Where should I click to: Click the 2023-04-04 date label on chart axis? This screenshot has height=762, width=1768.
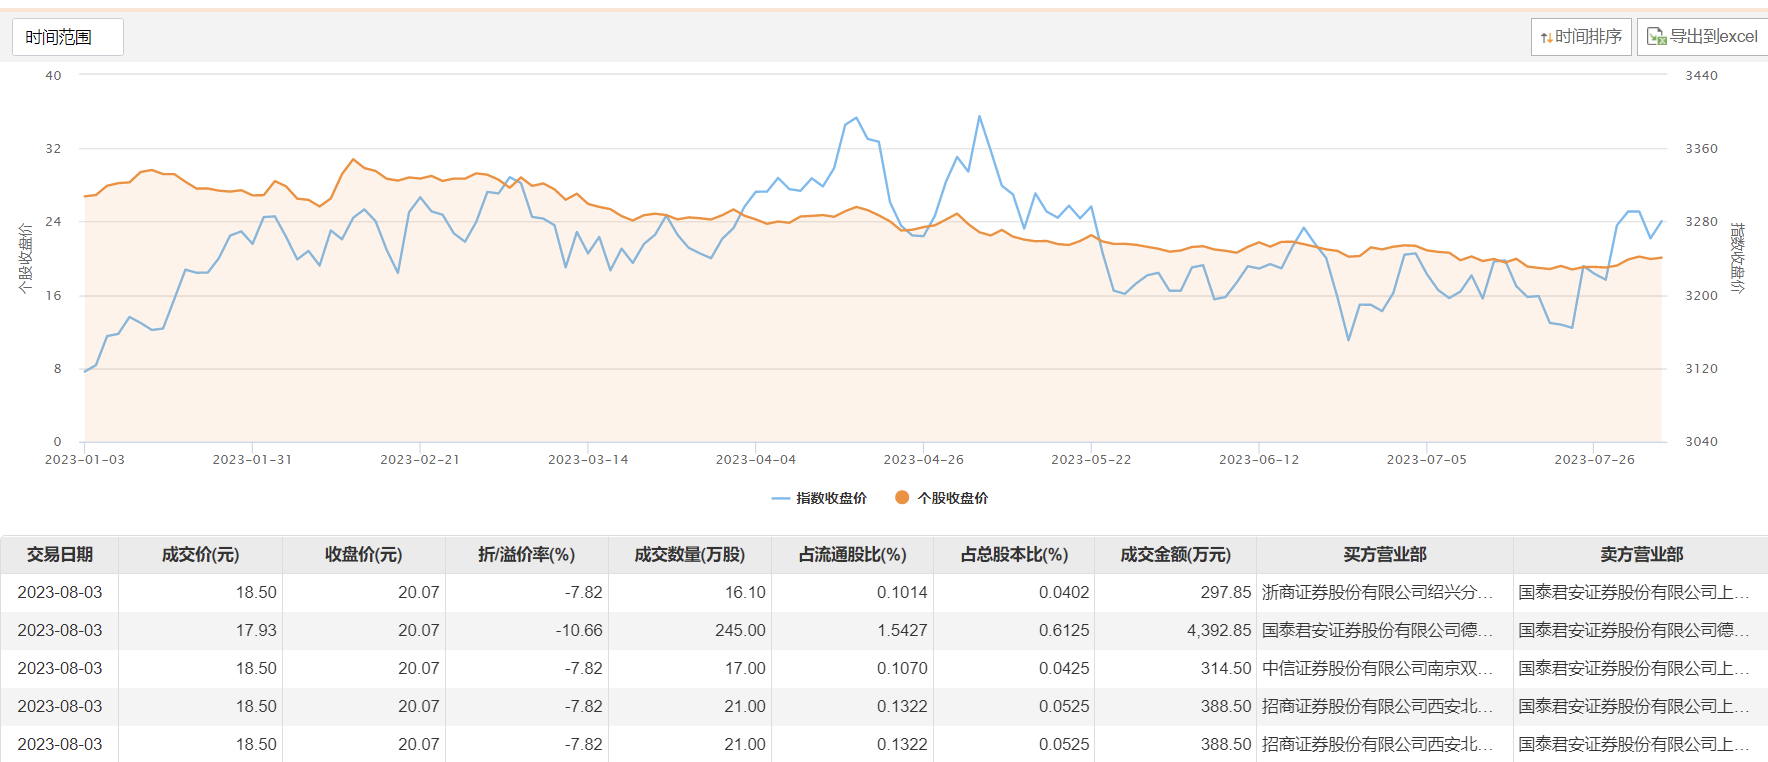[756, 460]
